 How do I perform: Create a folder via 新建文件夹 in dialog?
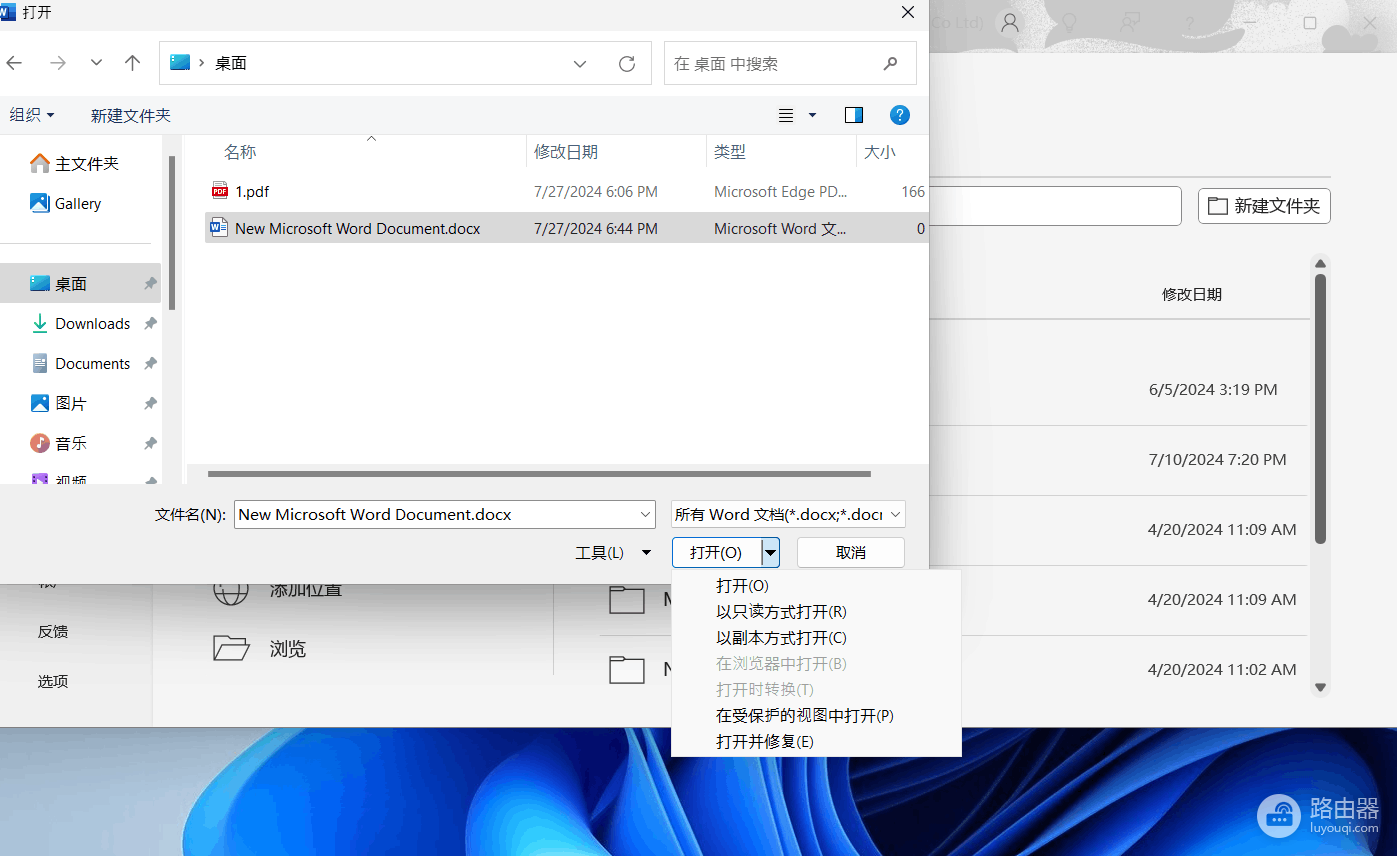(x=131, y=116)
